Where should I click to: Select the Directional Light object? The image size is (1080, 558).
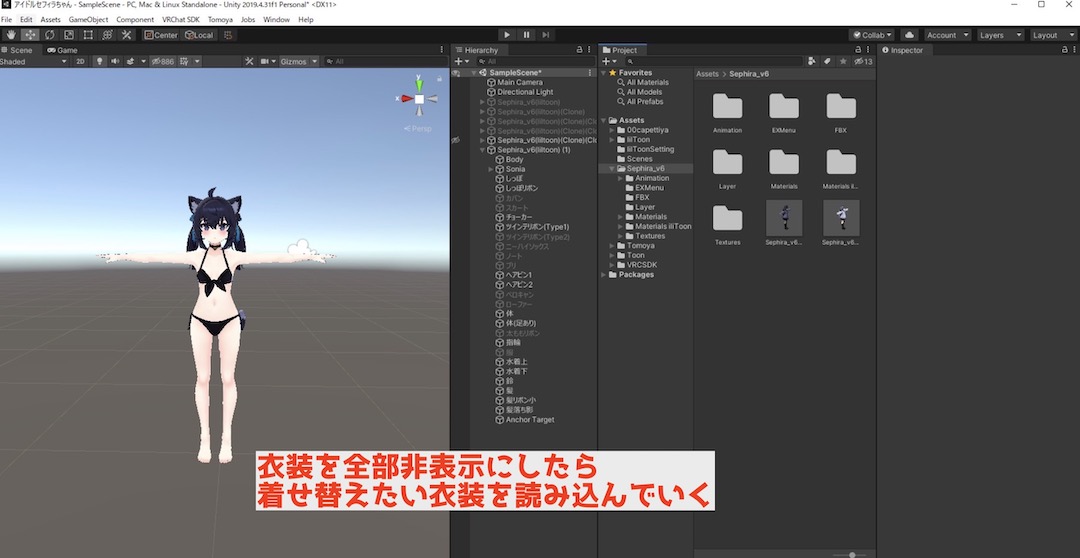point(525,92)
